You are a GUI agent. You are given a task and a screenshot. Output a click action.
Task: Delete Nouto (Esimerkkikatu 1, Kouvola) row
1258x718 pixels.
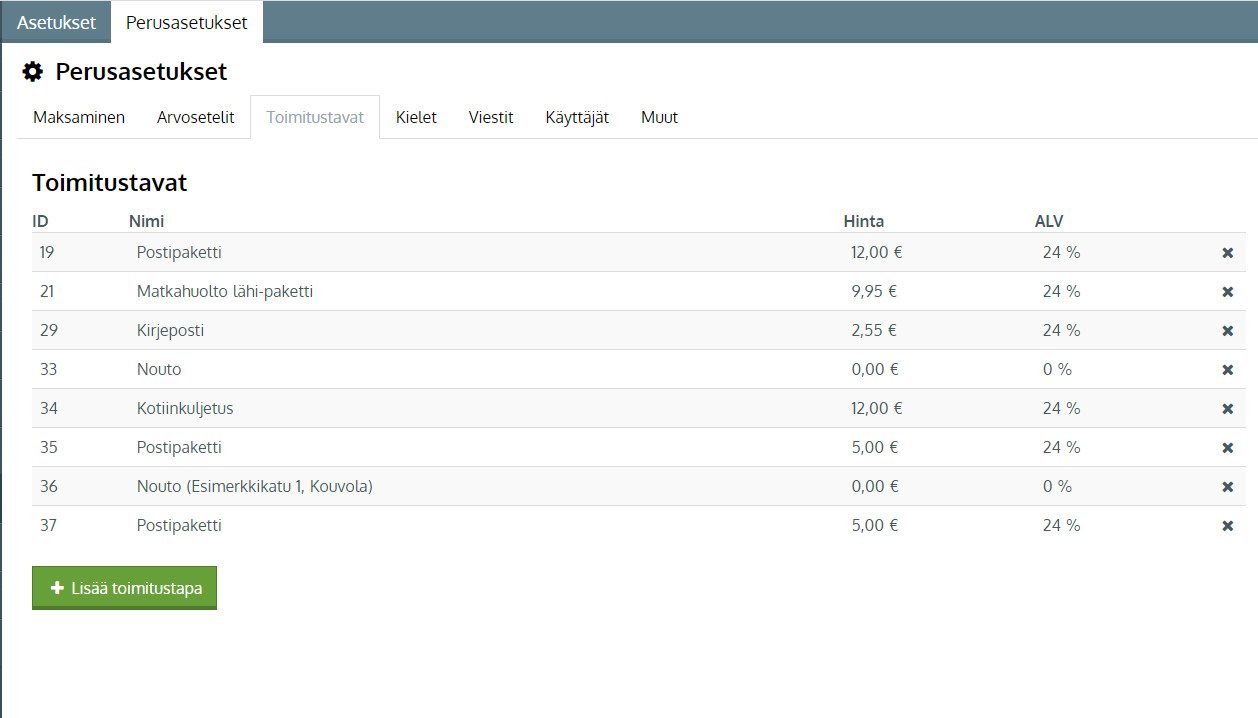(x=1228, y=487)
